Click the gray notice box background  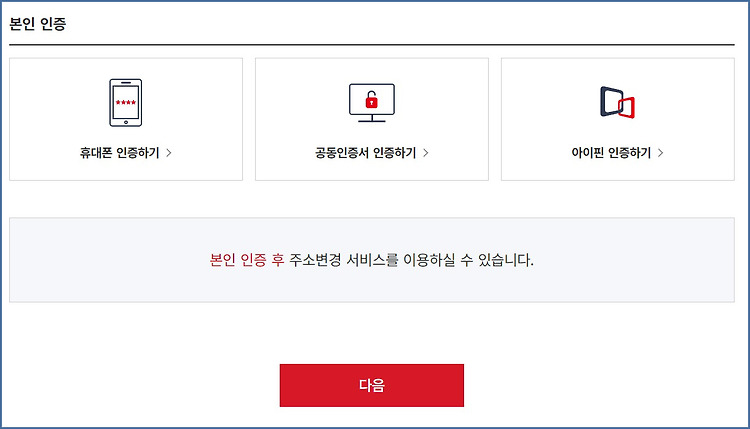click(372, 287)
